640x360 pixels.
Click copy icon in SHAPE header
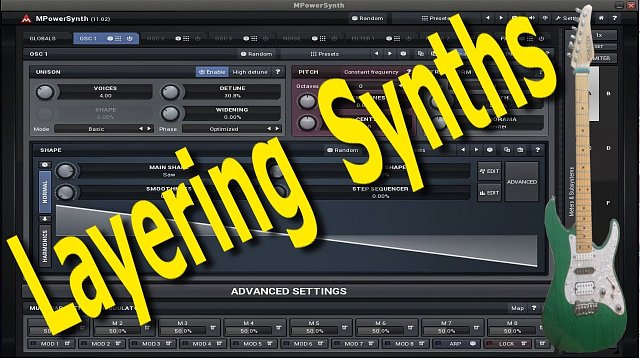pyautogui.click(x=507, y=150)
